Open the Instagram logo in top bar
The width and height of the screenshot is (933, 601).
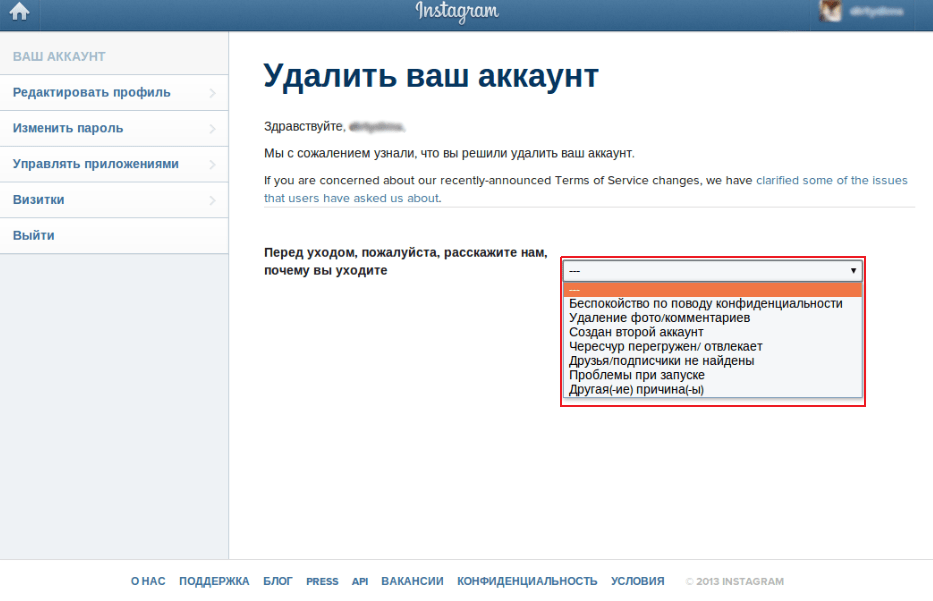pyautogui.click(x=457, y=11)
